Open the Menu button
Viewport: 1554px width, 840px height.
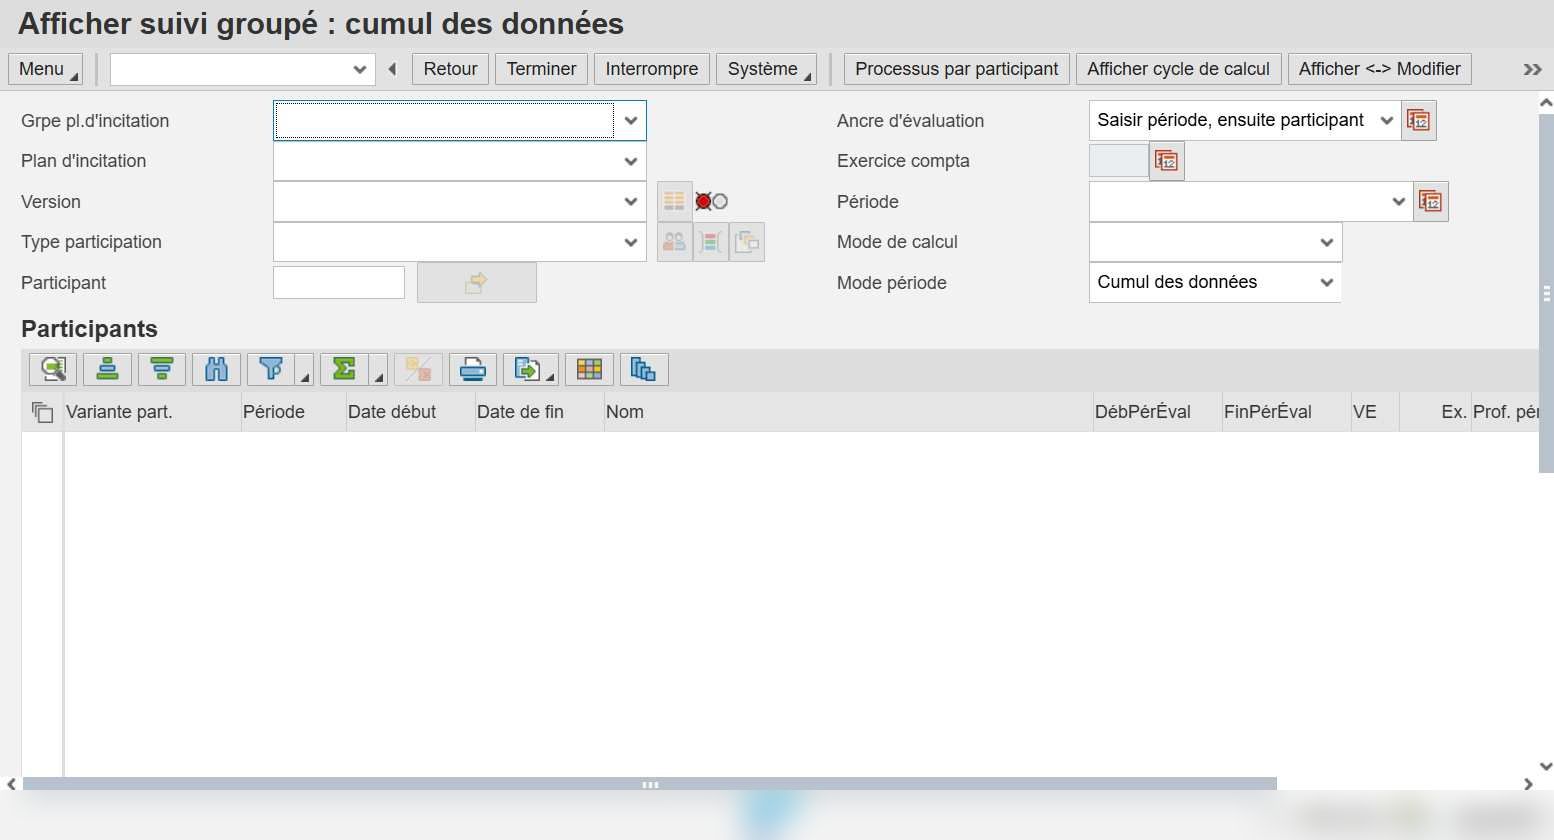[46, 69]
